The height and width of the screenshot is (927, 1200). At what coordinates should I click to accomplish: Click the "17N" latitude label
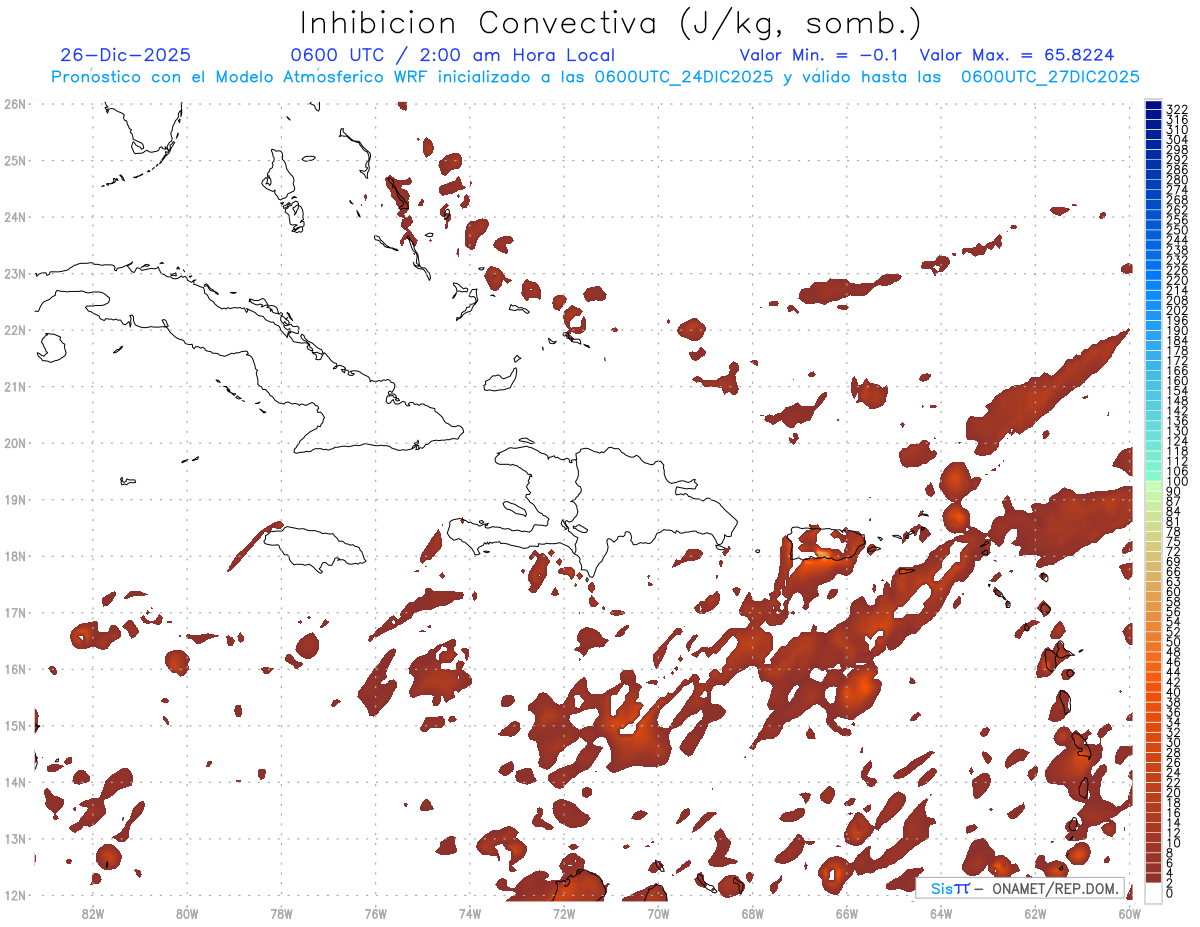pos(15,612)
